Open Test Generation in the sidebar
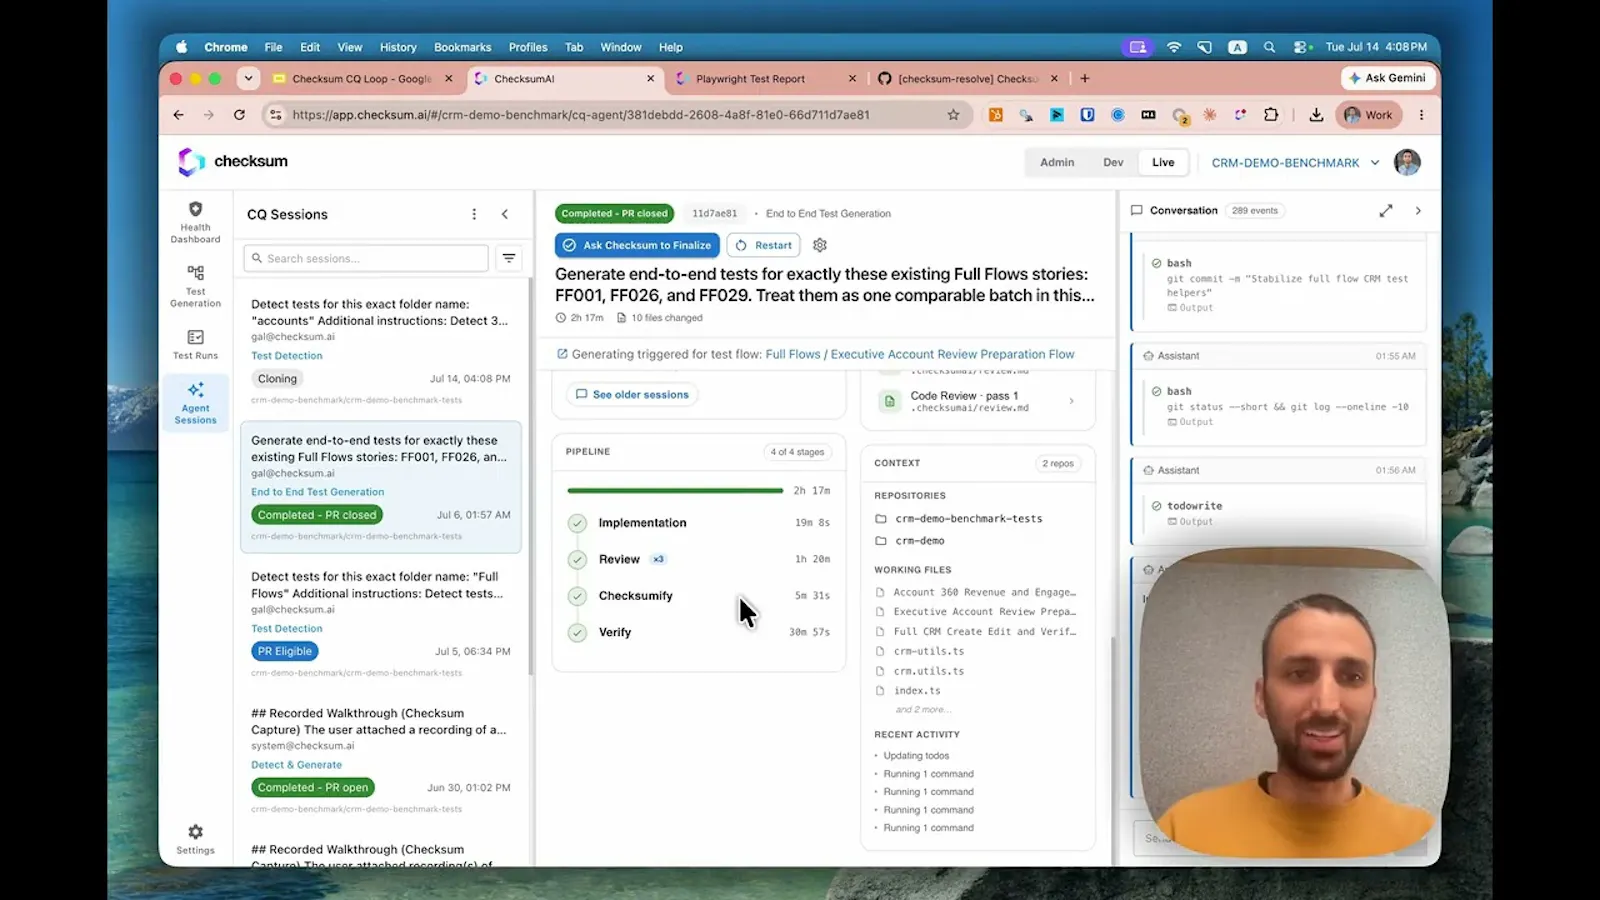The image size is (1600, 900). click(x=195, y=286)
